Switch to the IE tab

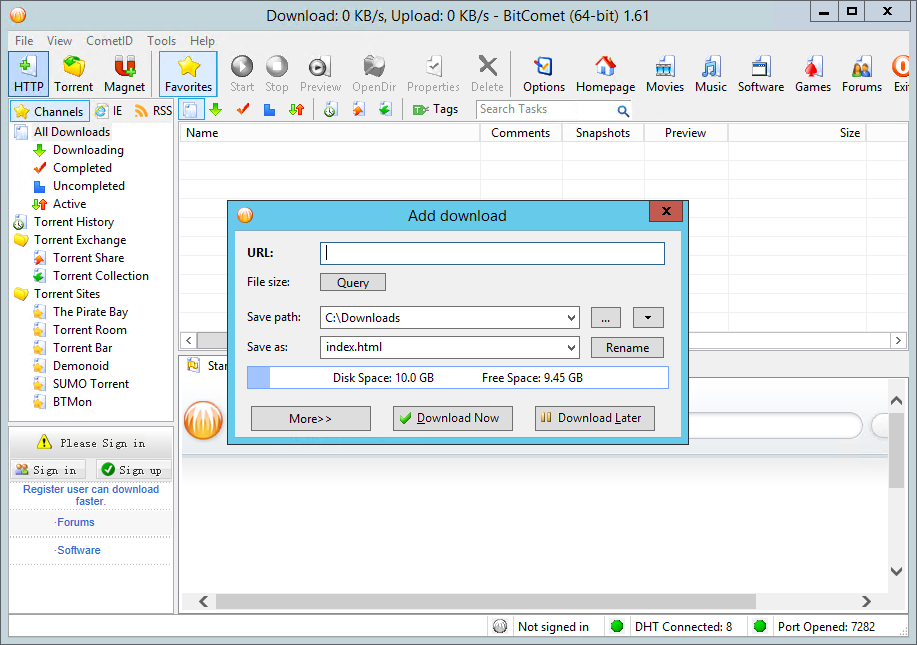pos(109,111)
